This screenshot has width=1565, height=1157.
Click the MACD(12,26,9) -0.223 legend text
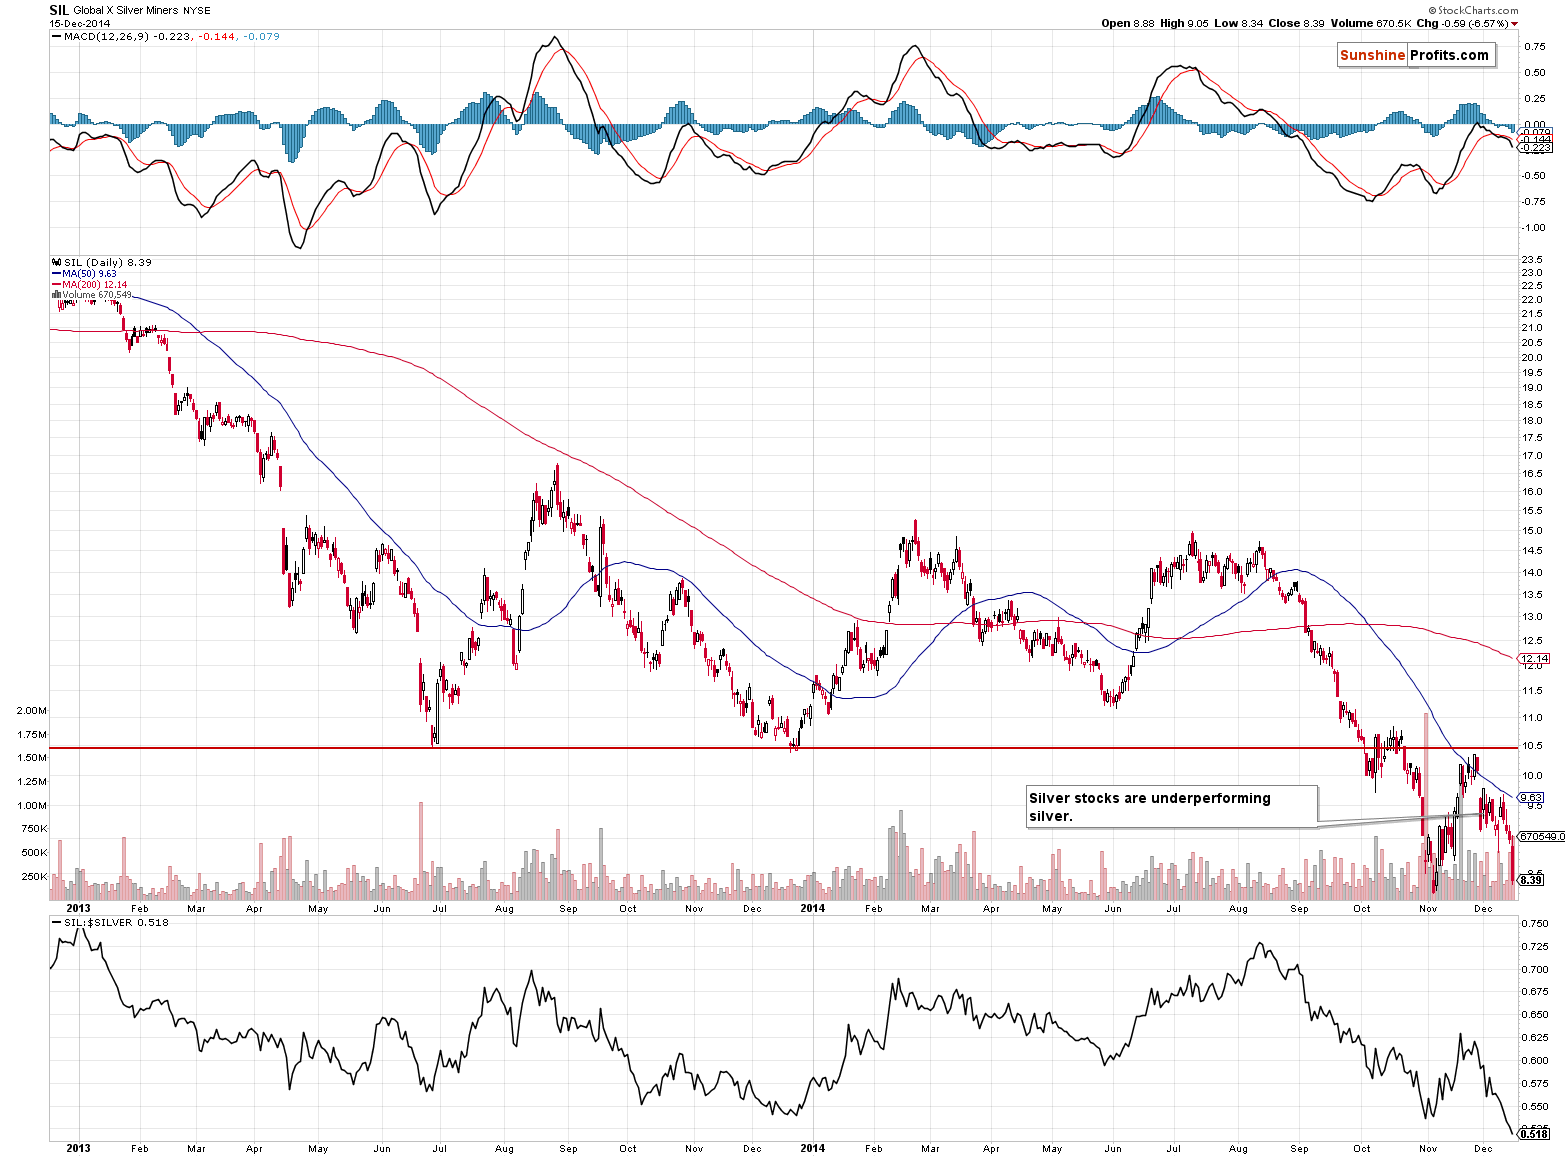coord(128,36)
